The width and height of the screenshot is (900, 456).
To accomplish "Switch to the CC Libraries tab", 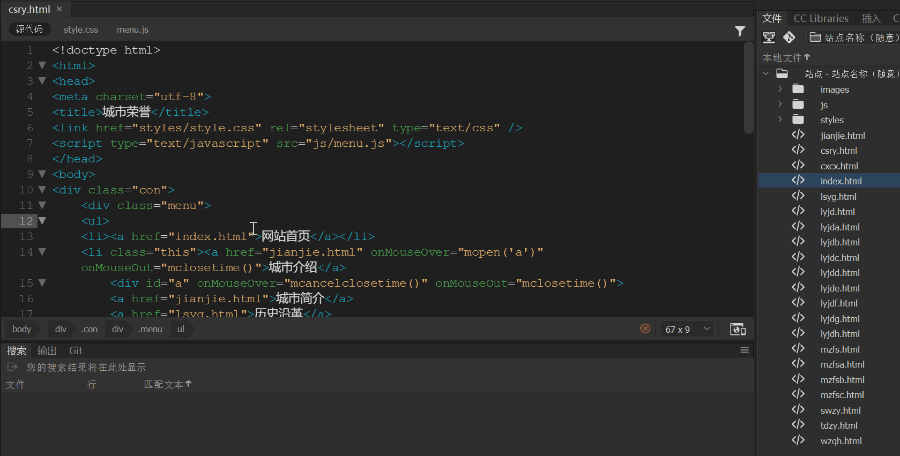I will [820, 18].
